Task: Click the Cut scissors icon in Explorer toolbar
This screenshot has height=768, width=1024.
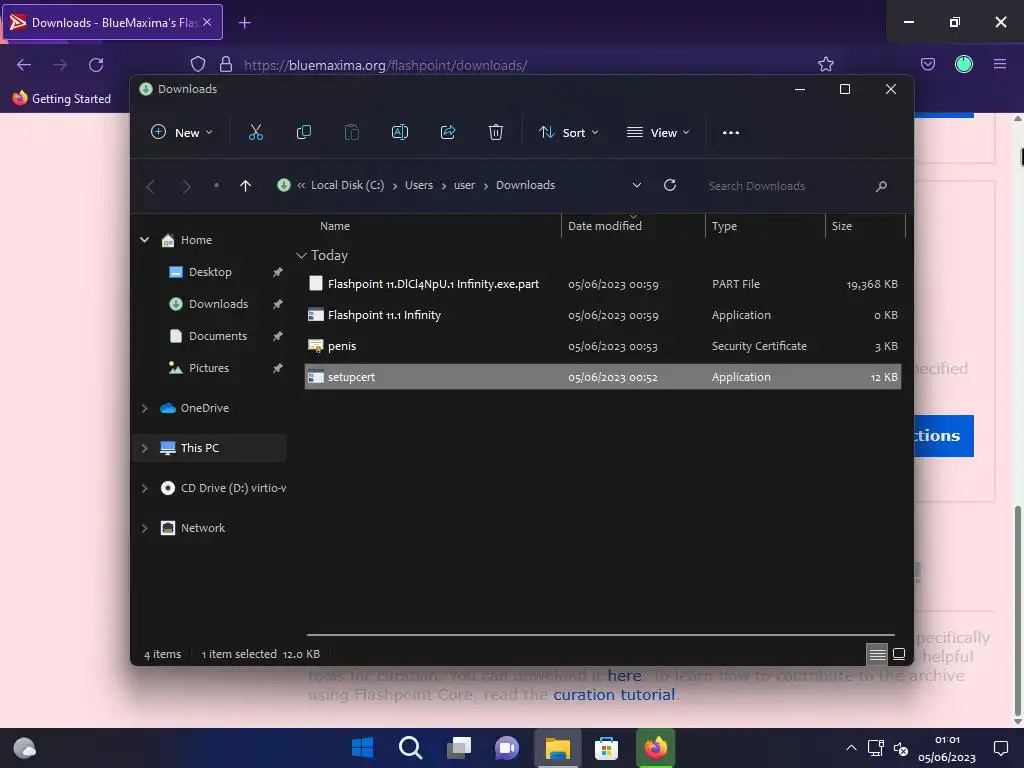Action: click(256, 133)
